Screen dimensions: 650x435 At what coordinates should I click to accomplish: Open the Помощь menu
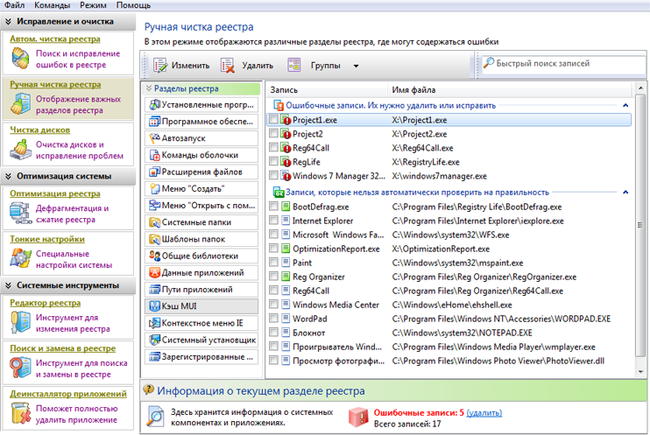(x=133, y=5)
